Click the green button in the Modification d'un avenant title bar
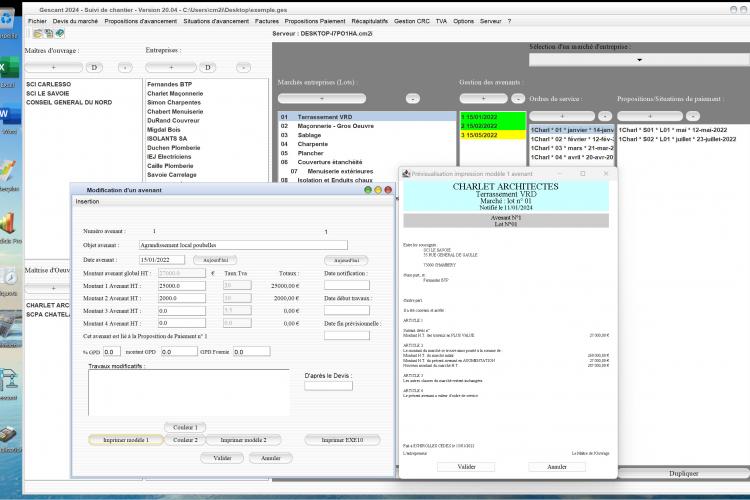This screenshot has height=500, width=750. (x=367, y=190)
